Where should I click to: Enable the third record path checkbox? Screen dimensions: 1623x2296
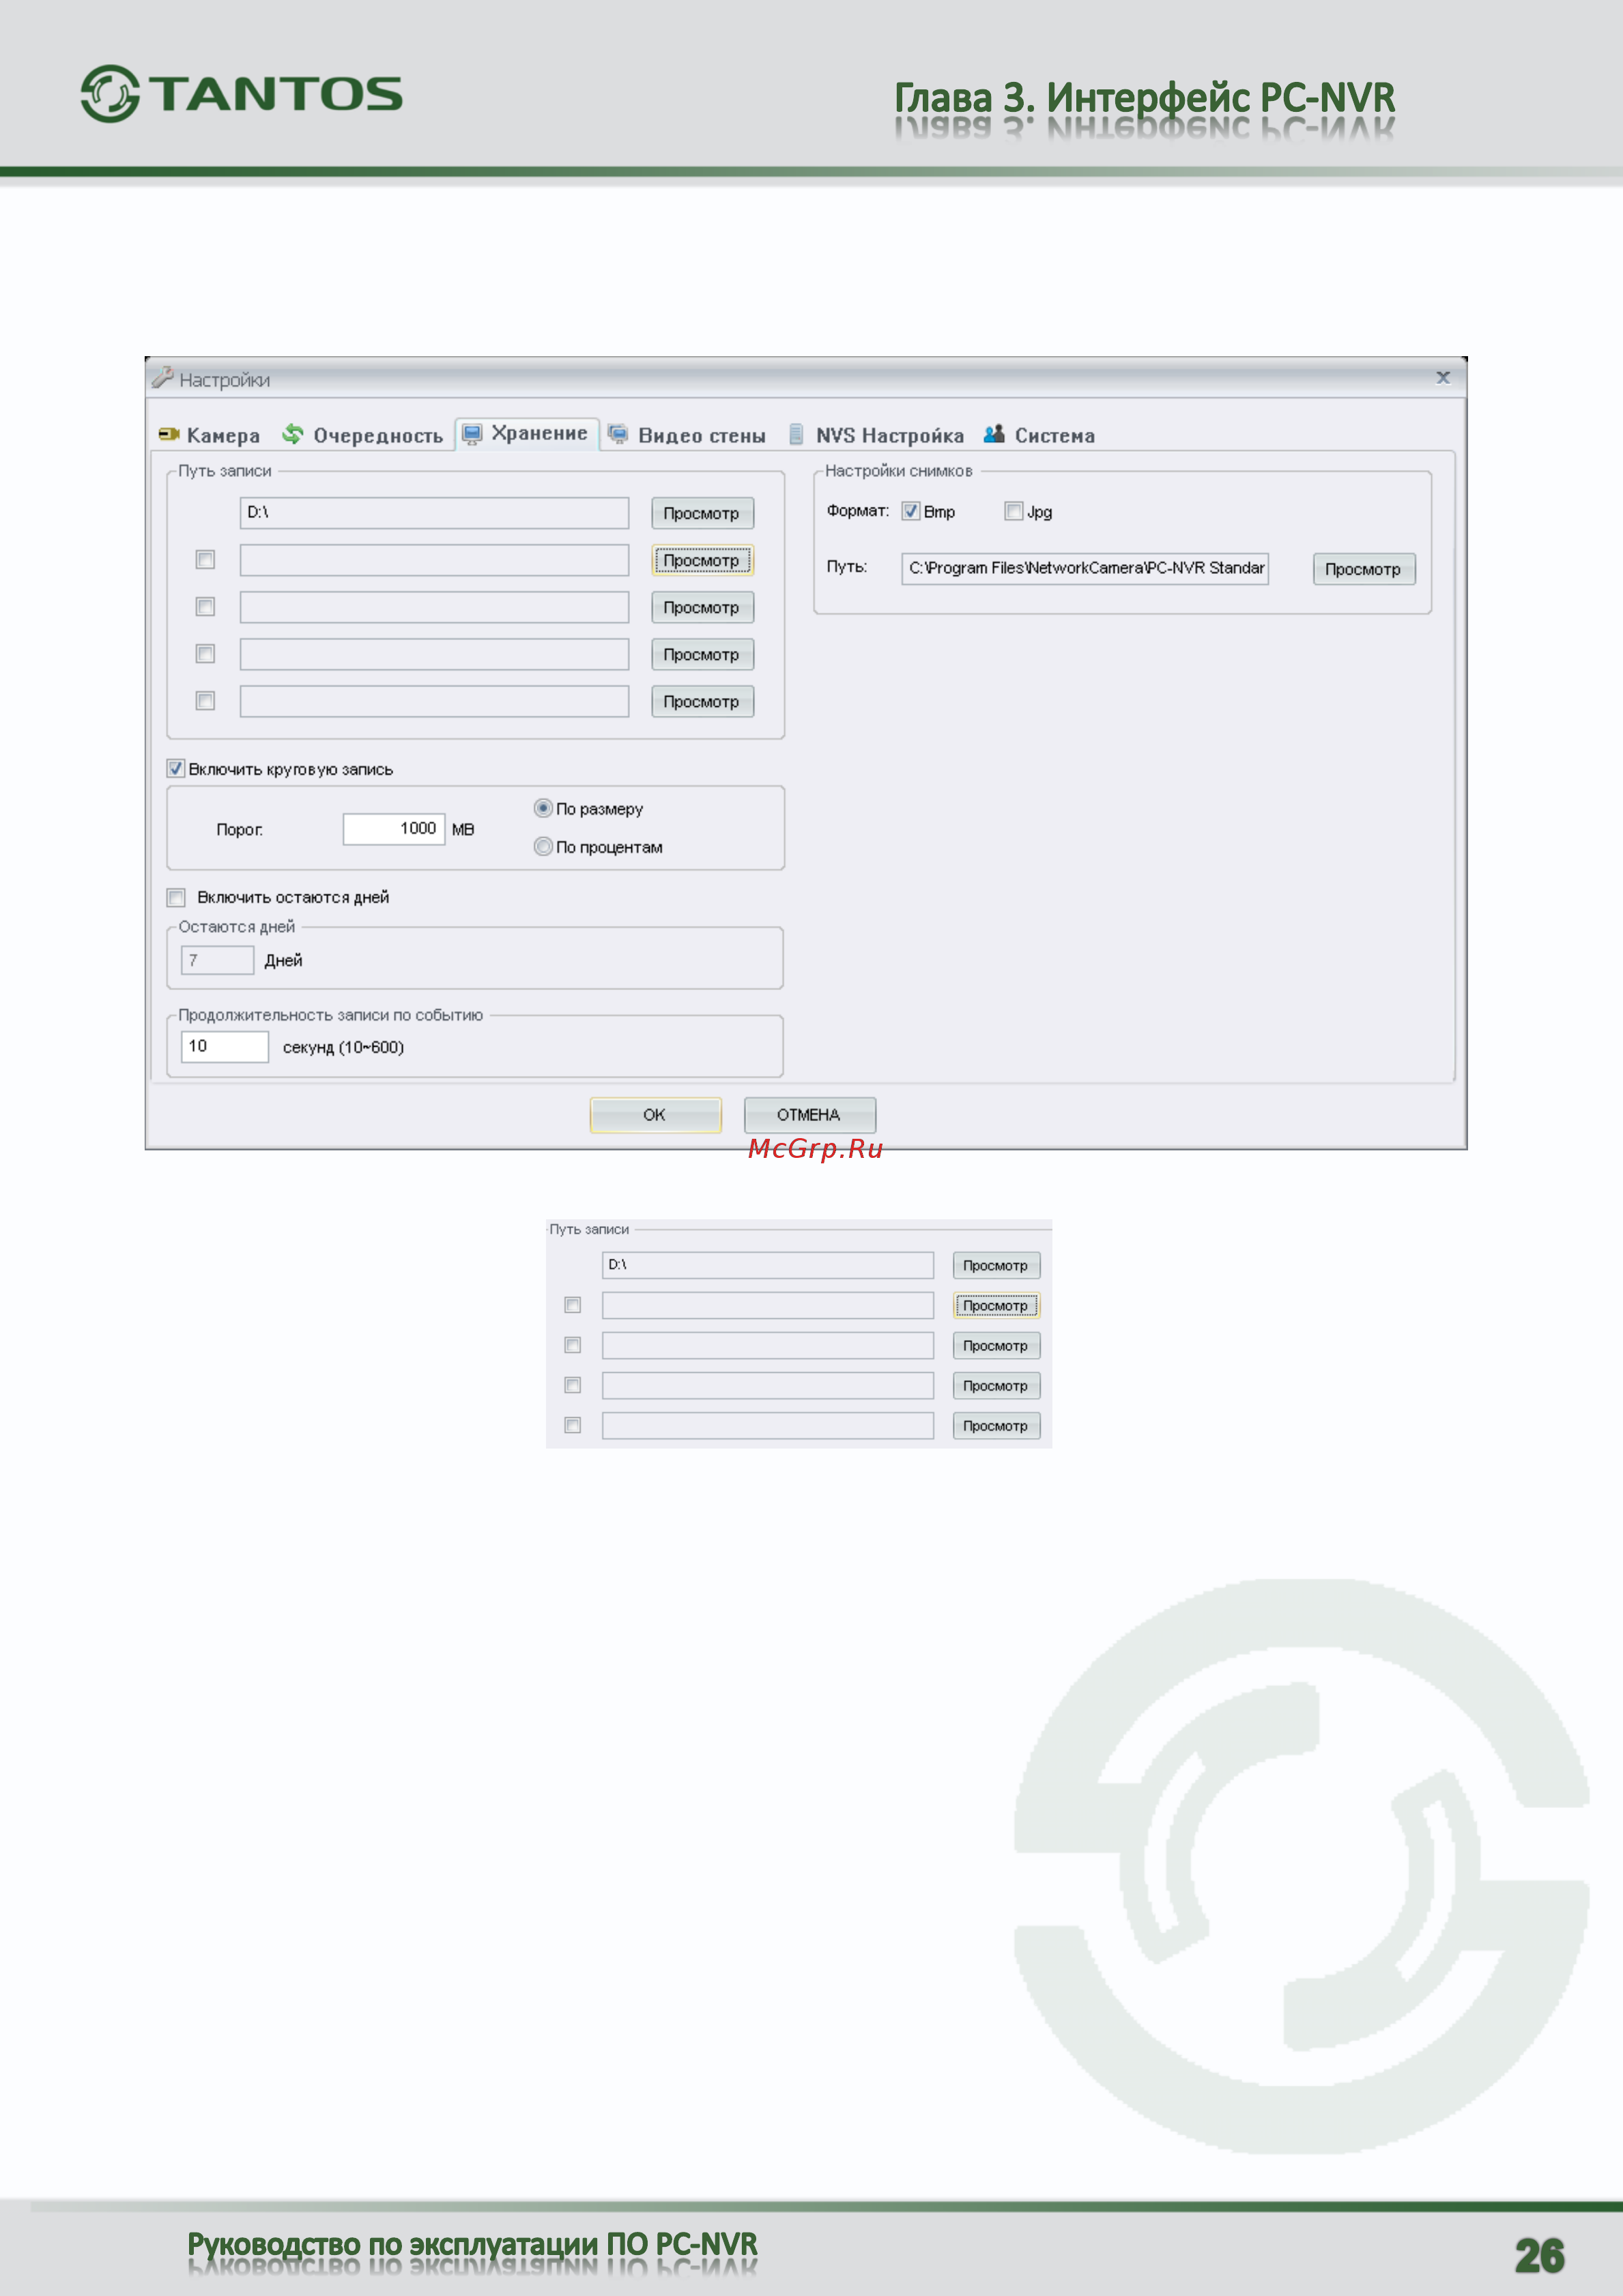tap(205, 606)
